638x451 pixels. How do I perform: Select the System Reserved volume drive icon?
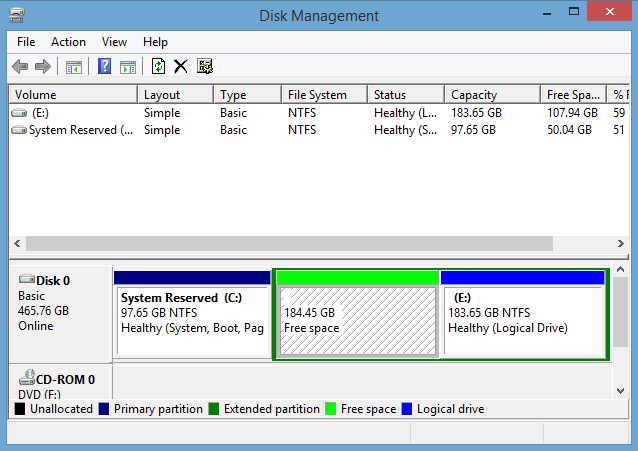tap(19, 130)
